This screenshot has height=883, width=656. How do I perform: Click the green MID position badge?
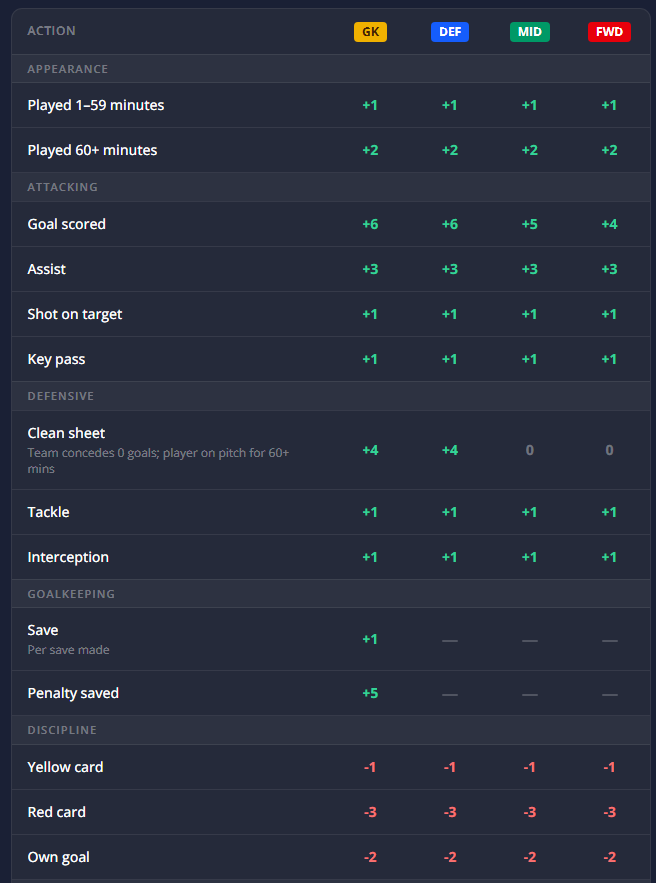(x=529, y=32)
